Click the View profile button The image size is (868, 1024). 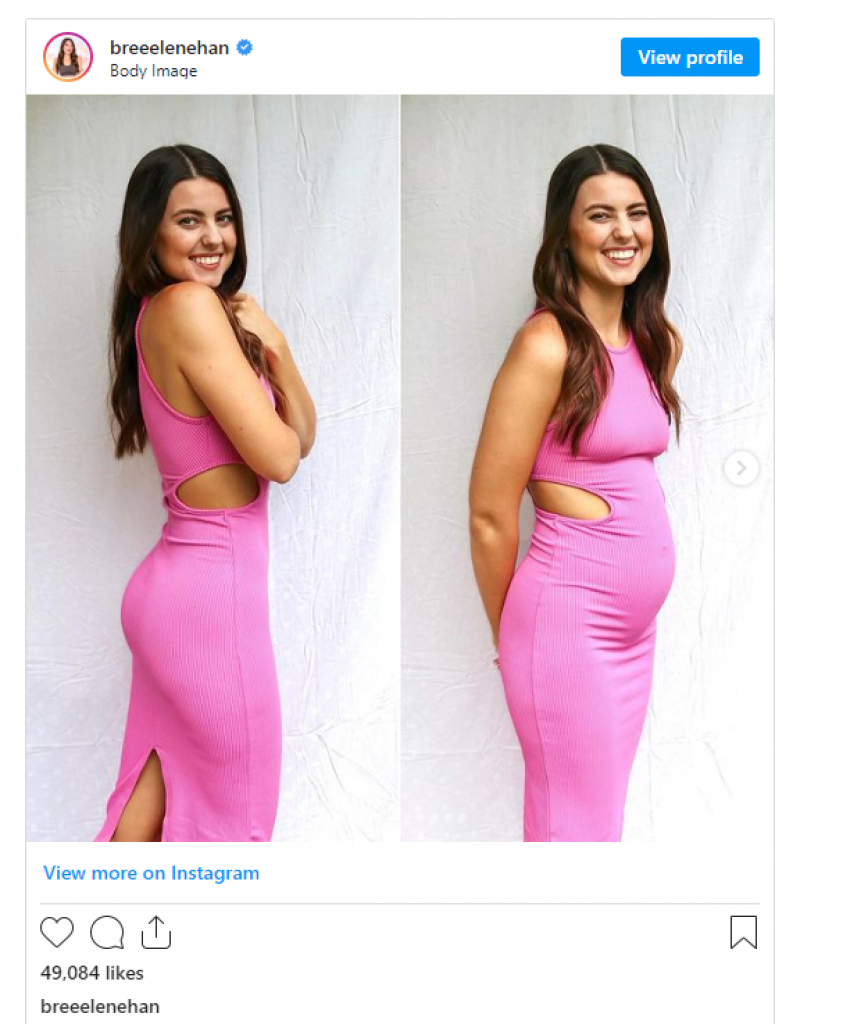pos(690,57)
